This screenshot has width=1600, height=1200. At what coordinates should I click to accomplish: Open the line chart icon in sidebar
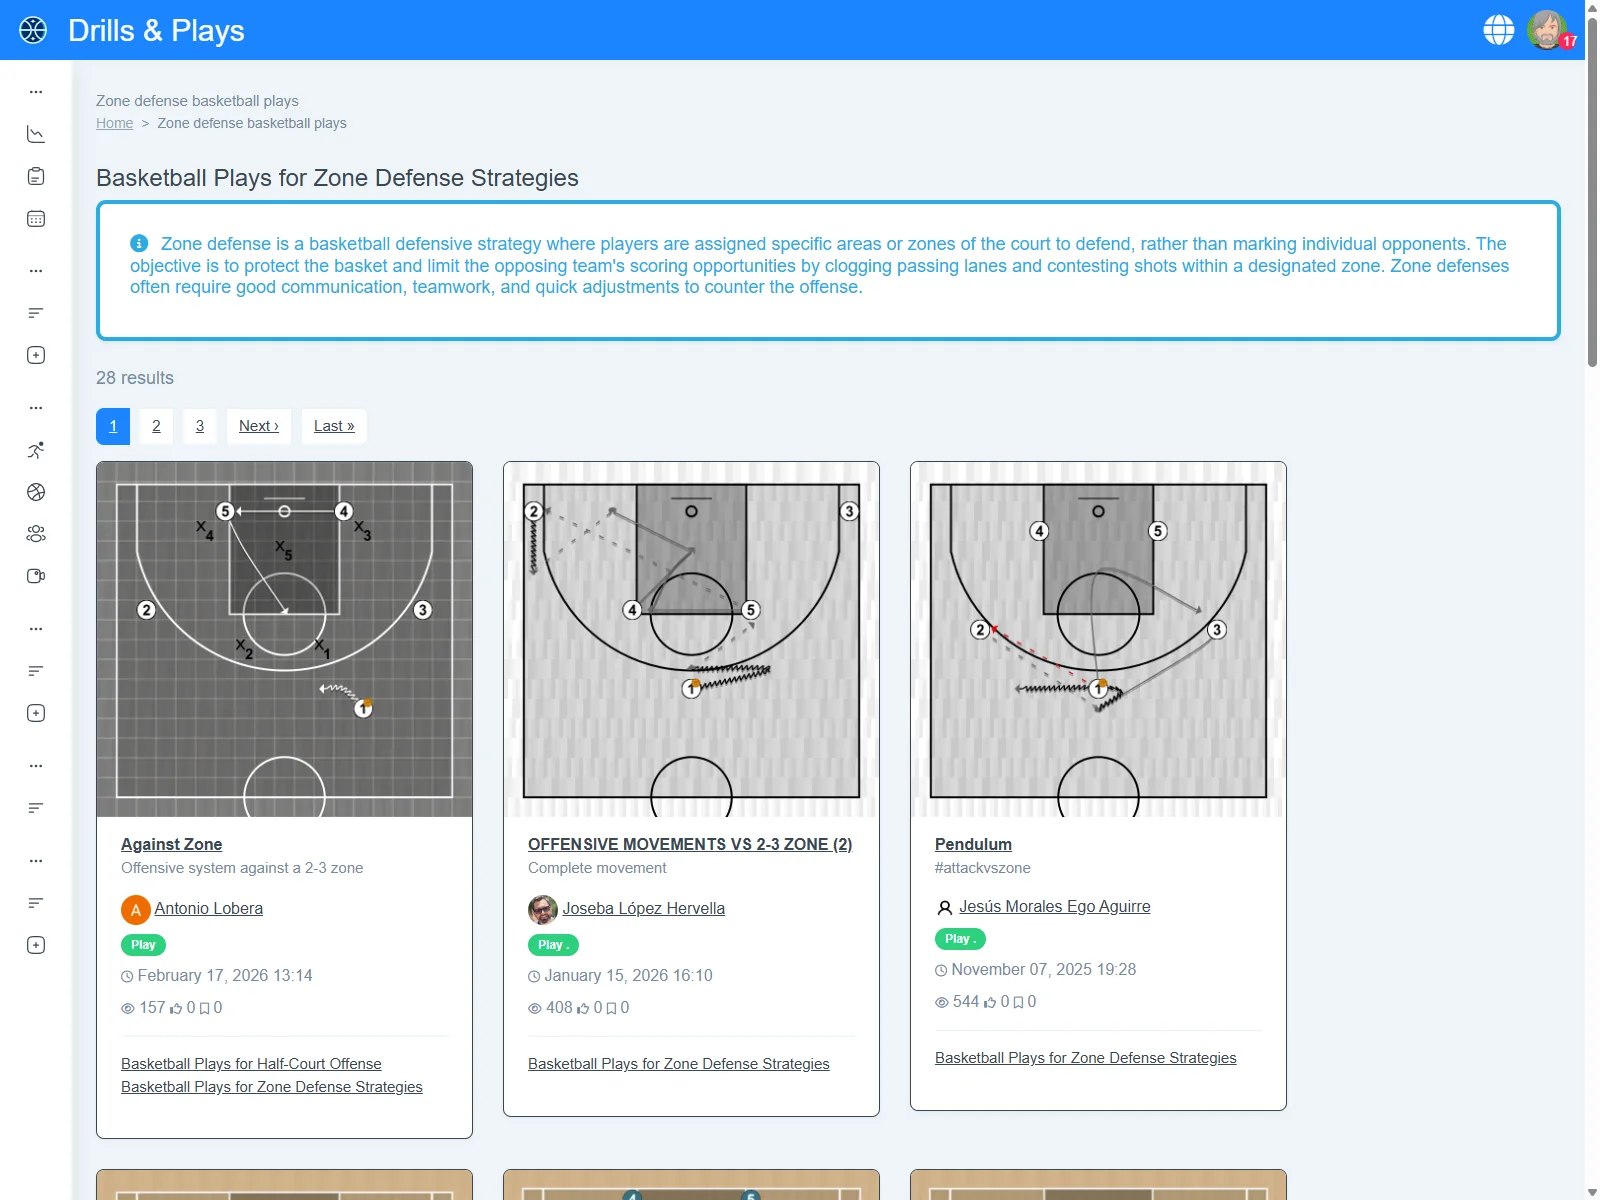pyautogui.click(x=36, y=134)
